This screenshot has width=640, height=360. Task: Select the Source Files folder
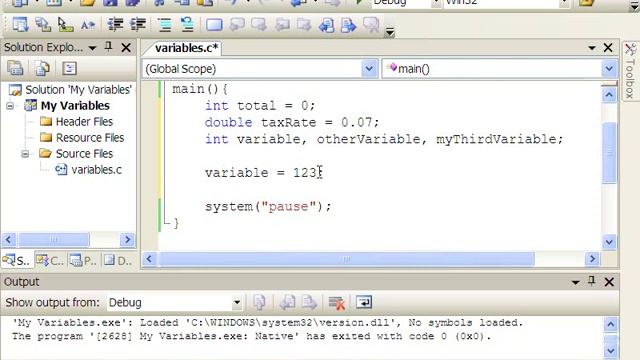pyautogui.click(x=84, y=153)
